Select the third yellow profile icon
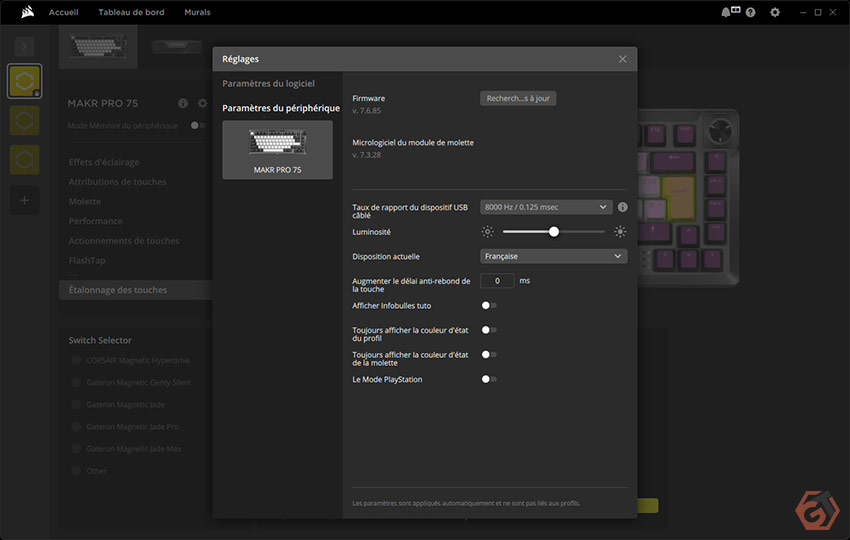Viewport: 850px width, 540px height. pyautogui.click(x=24, y=160)
